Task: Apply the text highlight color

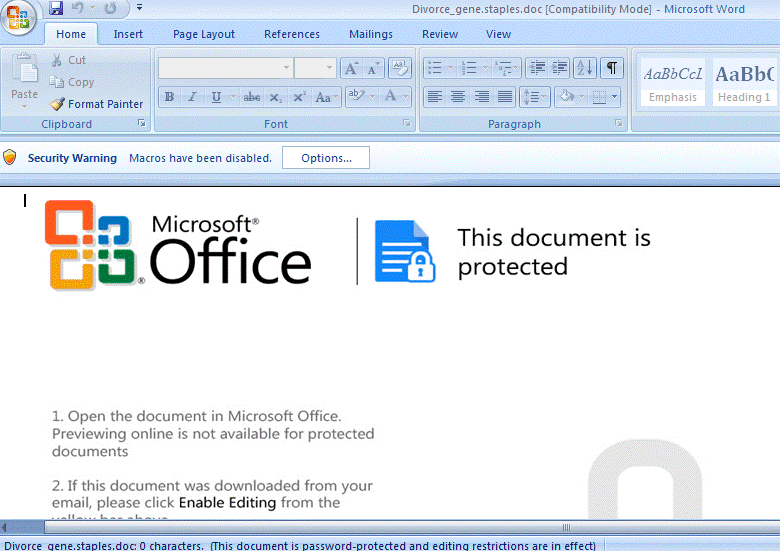Action: (356, 95)
